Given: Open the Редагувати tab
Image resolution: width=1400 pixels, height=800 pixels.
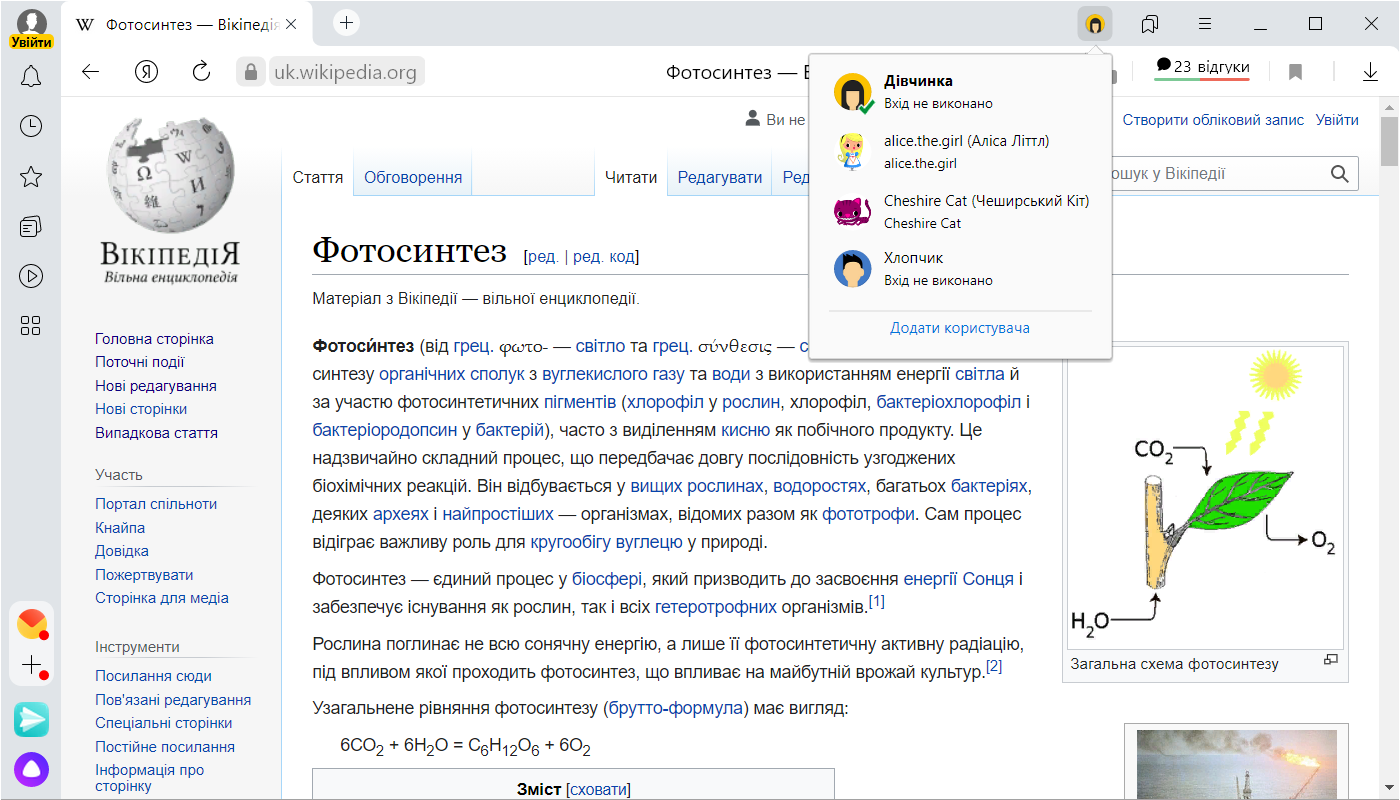Looking at the screenshot, I should pyautogui.click(x=720, y=178).
